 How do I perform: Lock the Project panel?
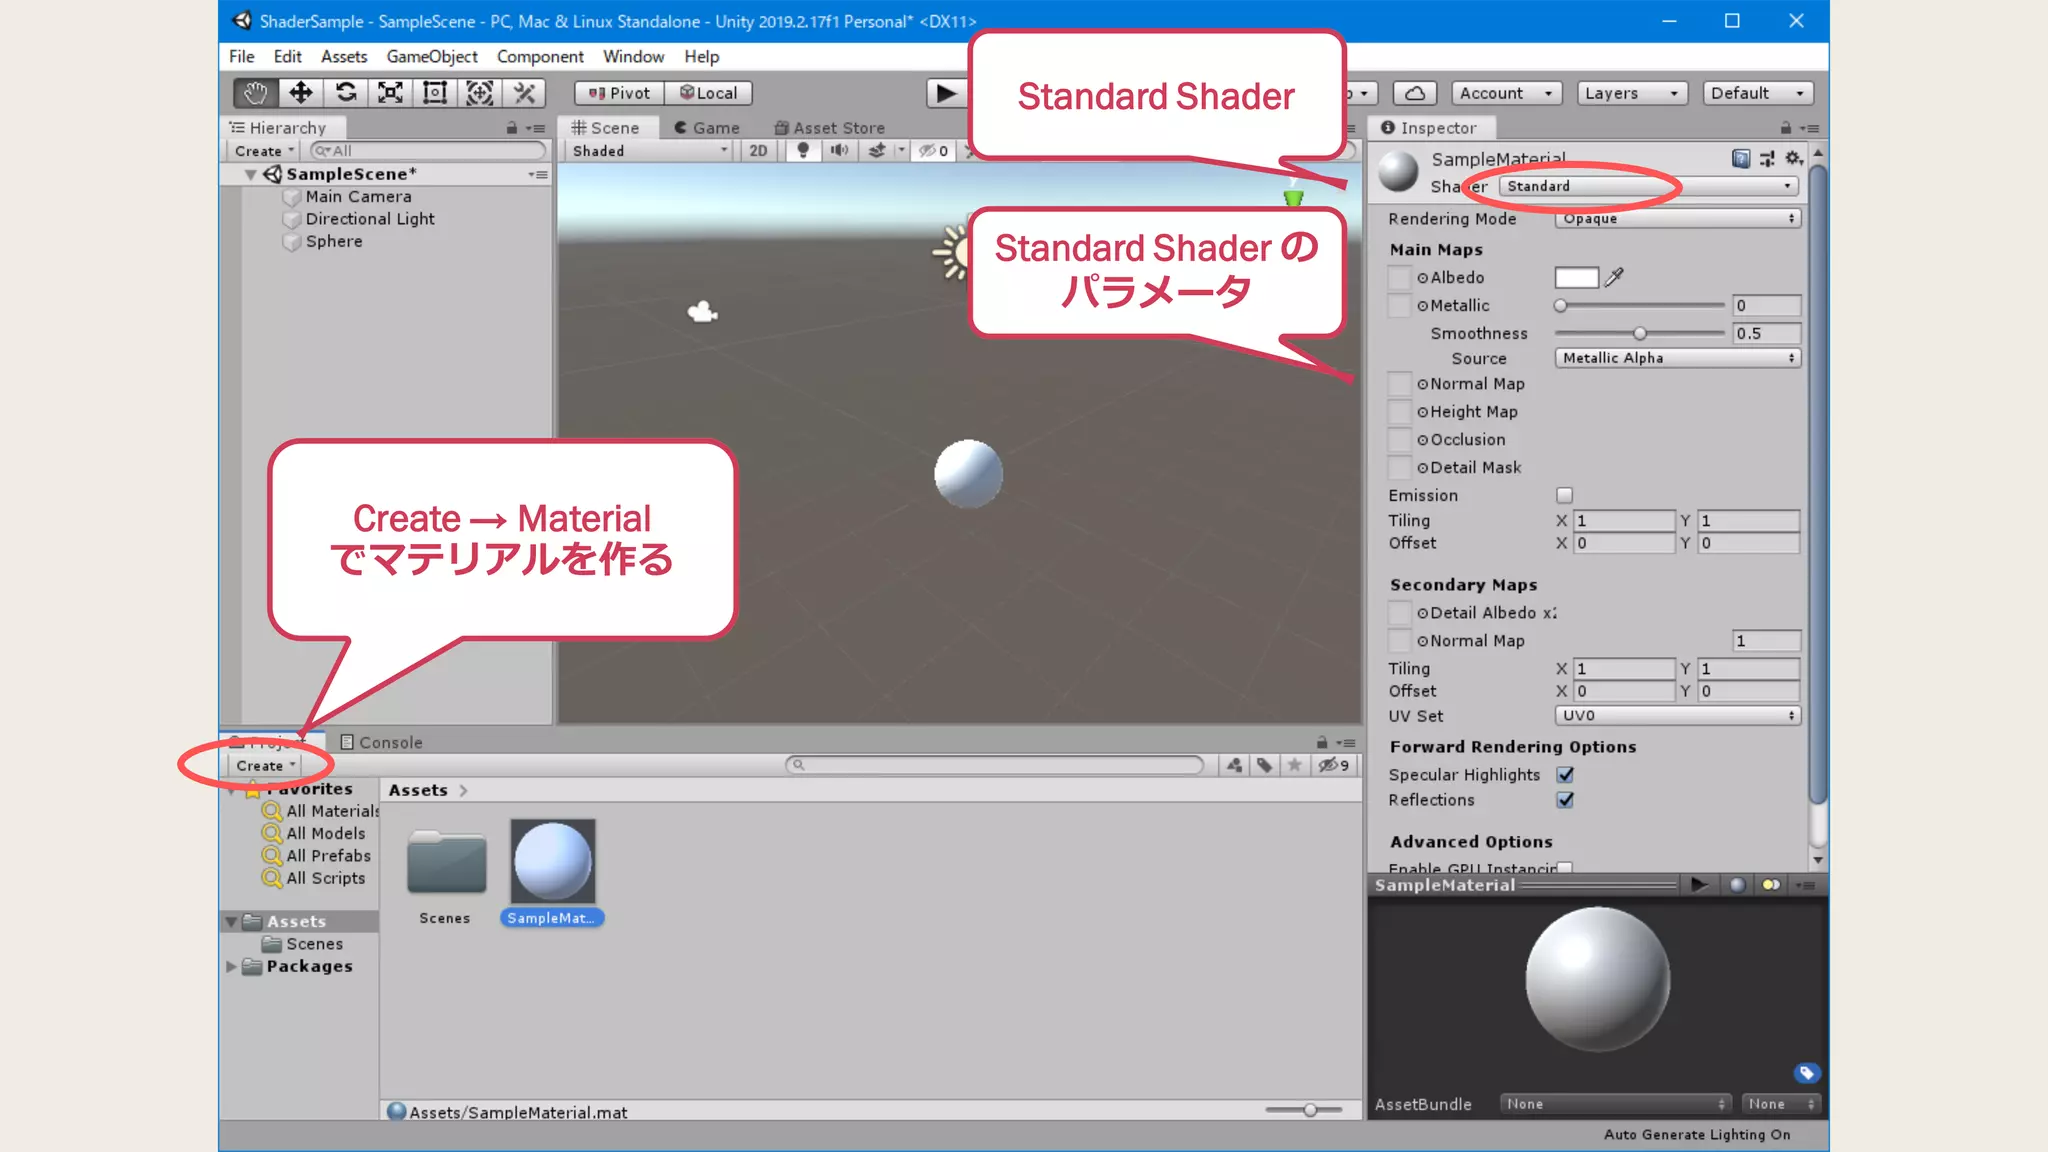click(1322, 742)
